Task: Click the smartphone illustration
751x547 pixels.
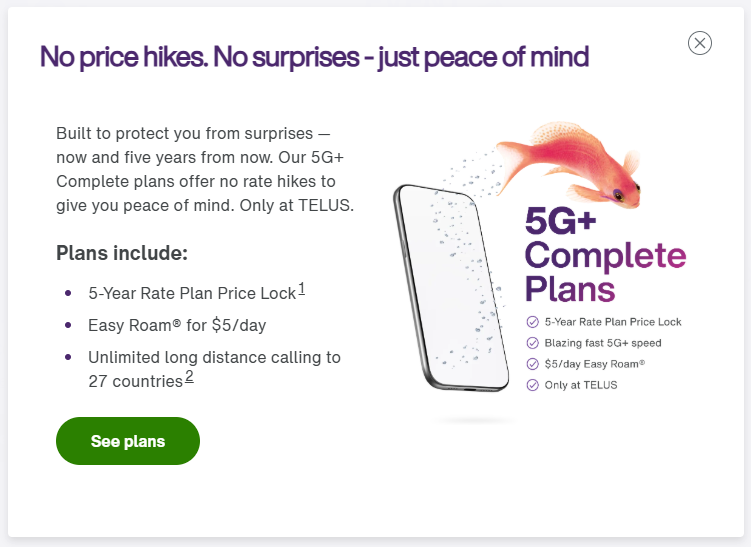Action: [x=451, y=287]
